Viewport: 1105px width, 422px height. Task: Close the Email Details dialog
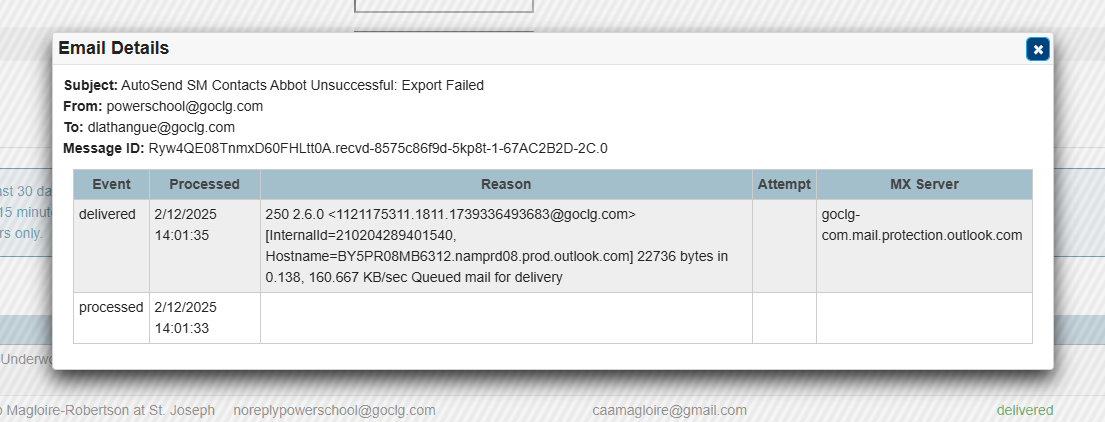tap(1037, 49)
